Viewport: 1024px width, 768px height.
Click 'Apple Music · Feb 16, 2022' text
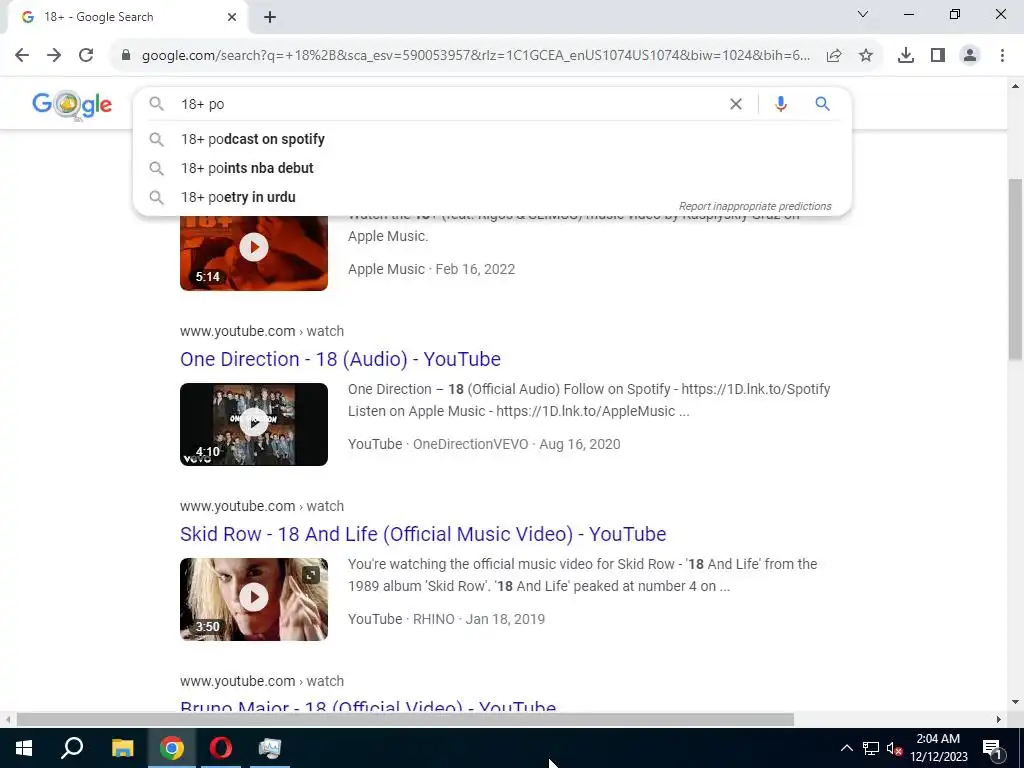[x=432, y=269]
